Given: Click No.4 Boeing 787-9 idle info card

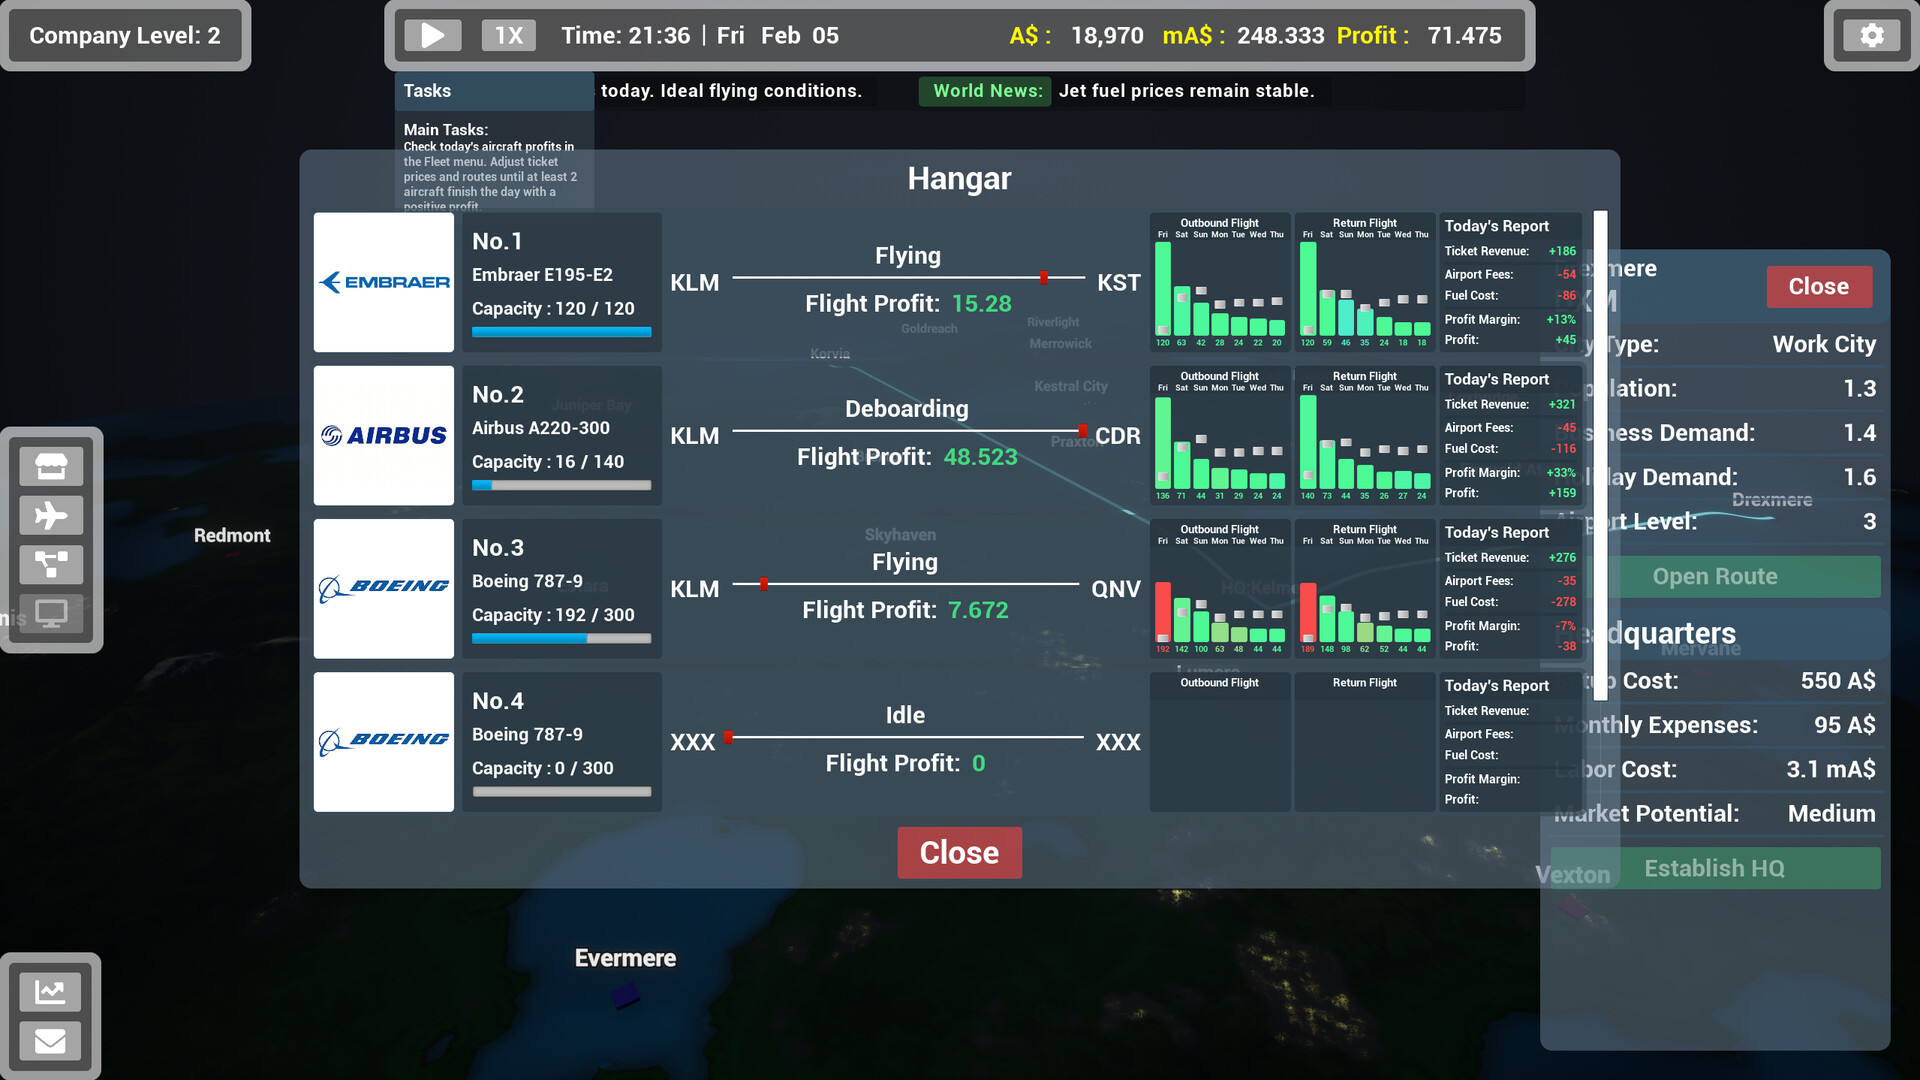Looking at the screenshot, I should point(561,741).
